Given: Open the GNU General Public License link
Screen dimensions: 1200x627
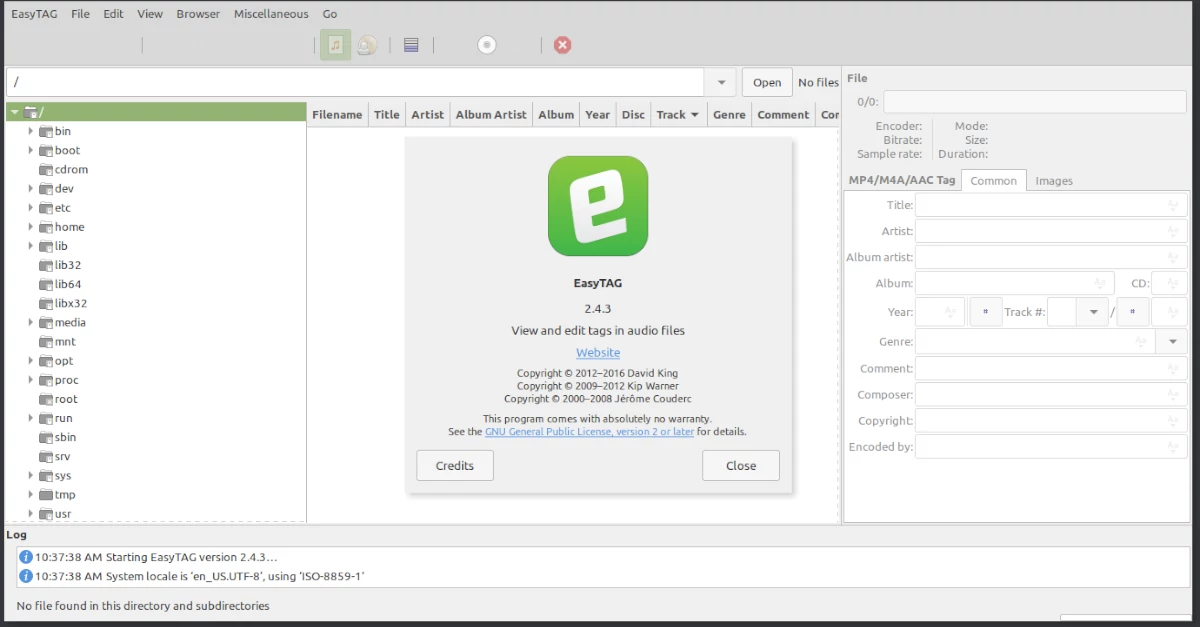Looking at the screenshot, I should [x=590, y=432].
